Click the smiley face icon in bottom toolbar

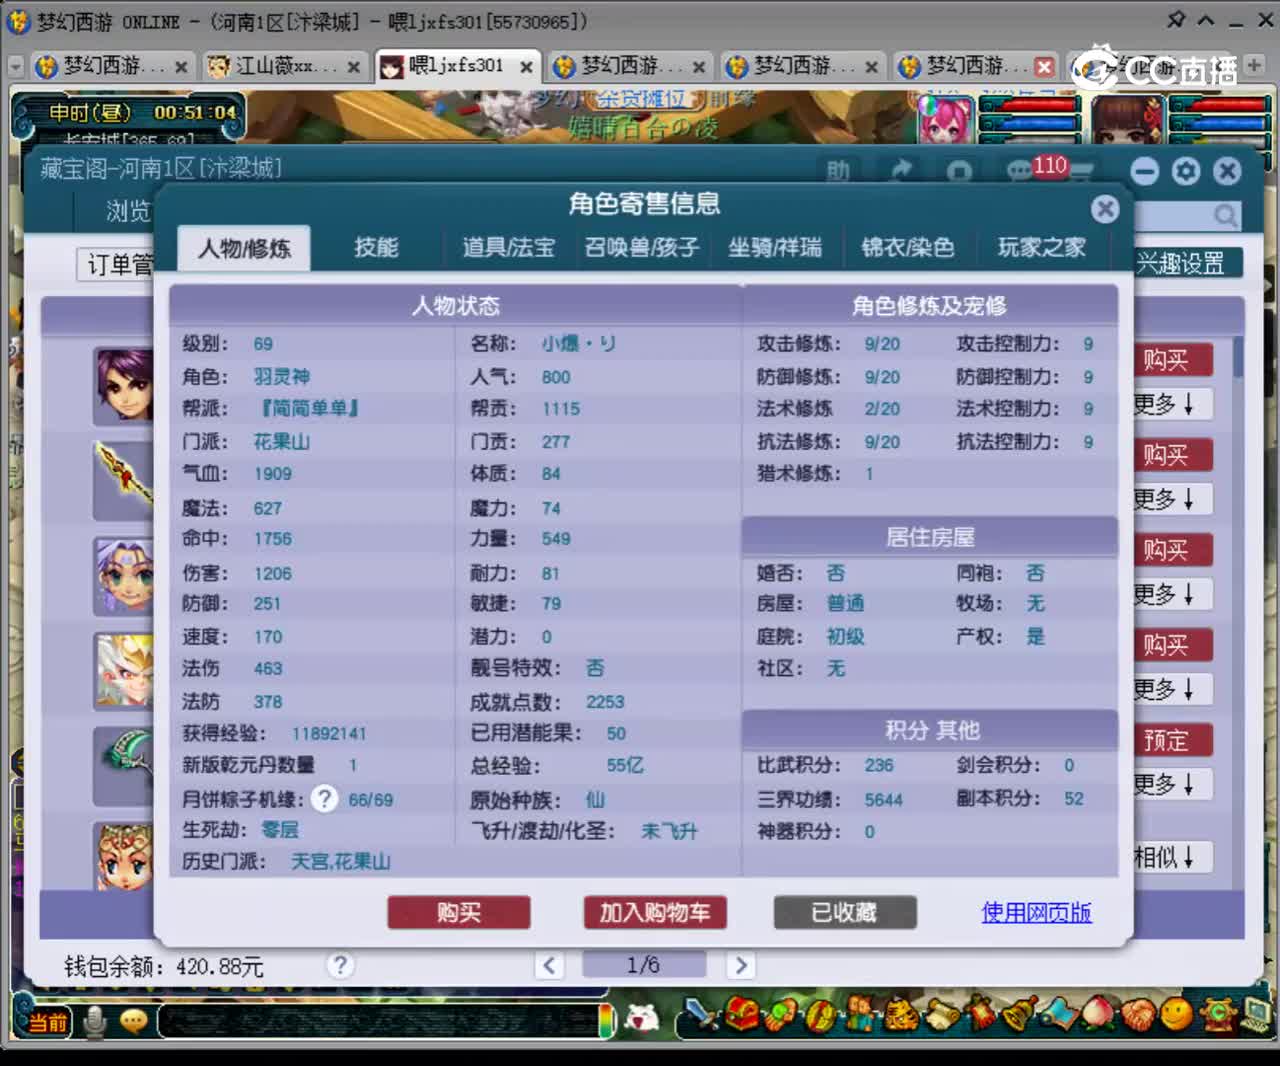click(1177, 1015)
